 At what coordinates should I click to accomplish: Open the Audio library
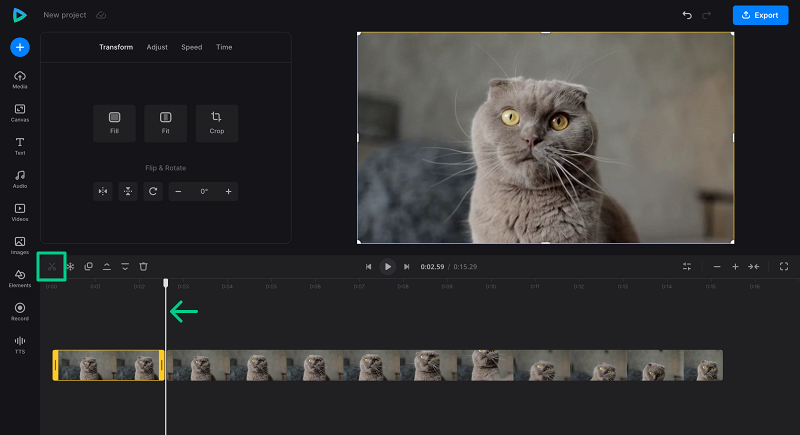[x=20, y=180]
